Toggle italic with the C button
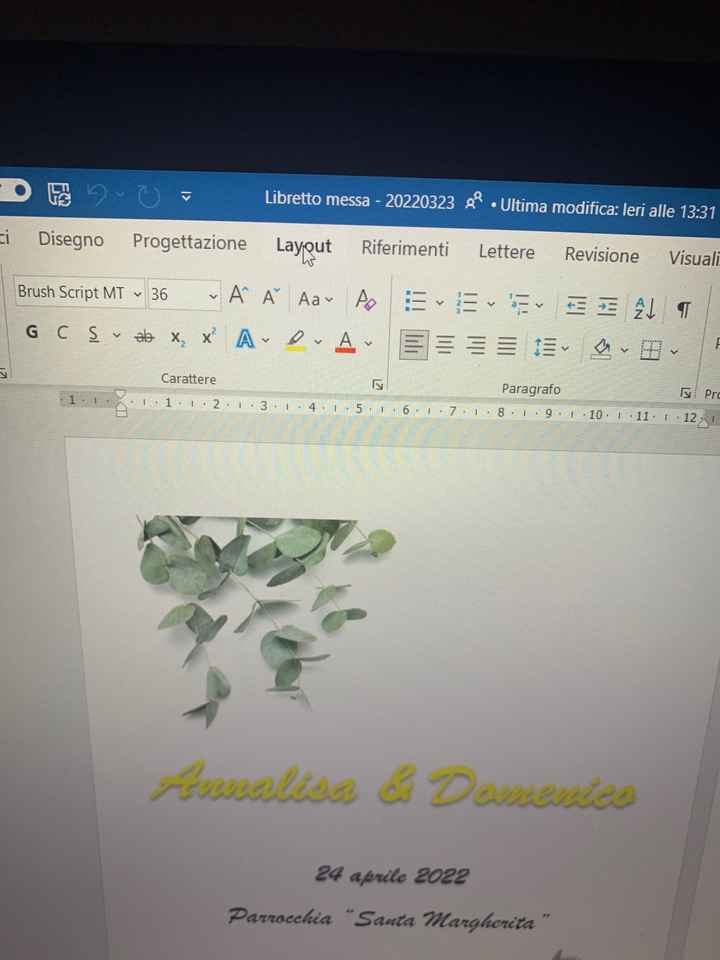The image size is (720, 960). (62, 332)
